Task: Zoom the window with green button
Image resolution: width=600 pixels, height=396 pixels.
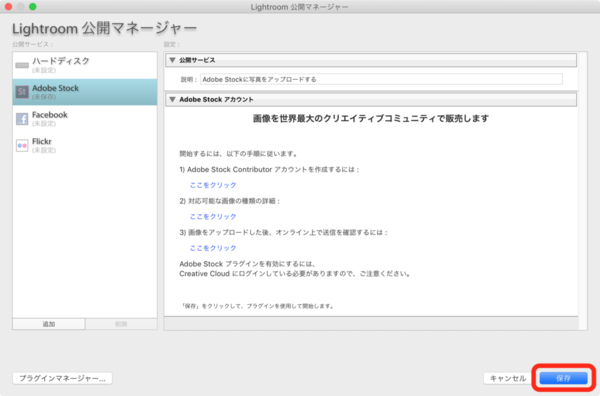Action: point(33,7)
